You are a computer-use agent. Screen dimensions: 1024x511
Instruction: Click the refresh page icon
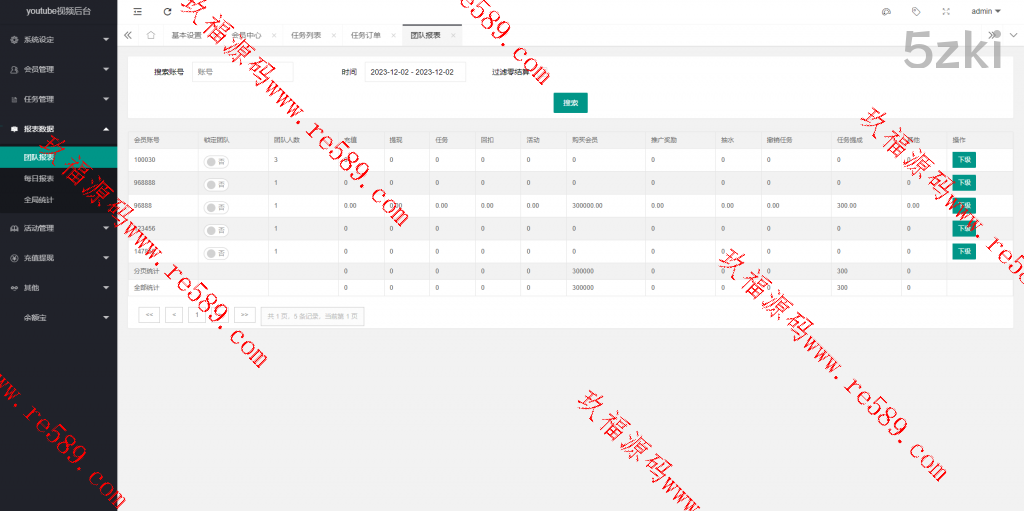(167, 12)
